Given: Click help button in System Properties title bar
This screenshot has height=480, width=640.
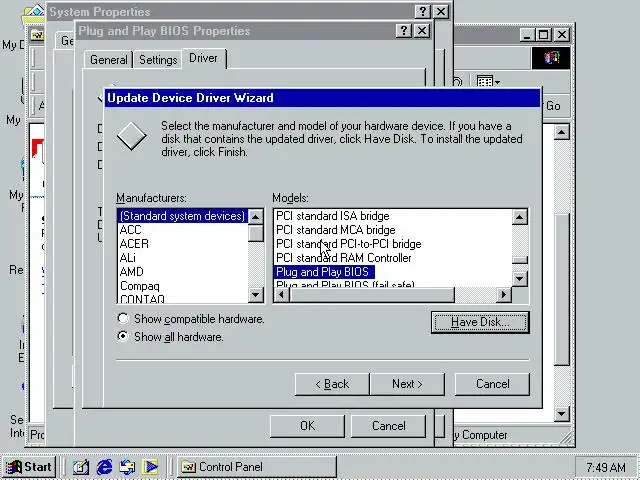Looking at the screenshot, I should pyautogui.click(x=422, y=11).
